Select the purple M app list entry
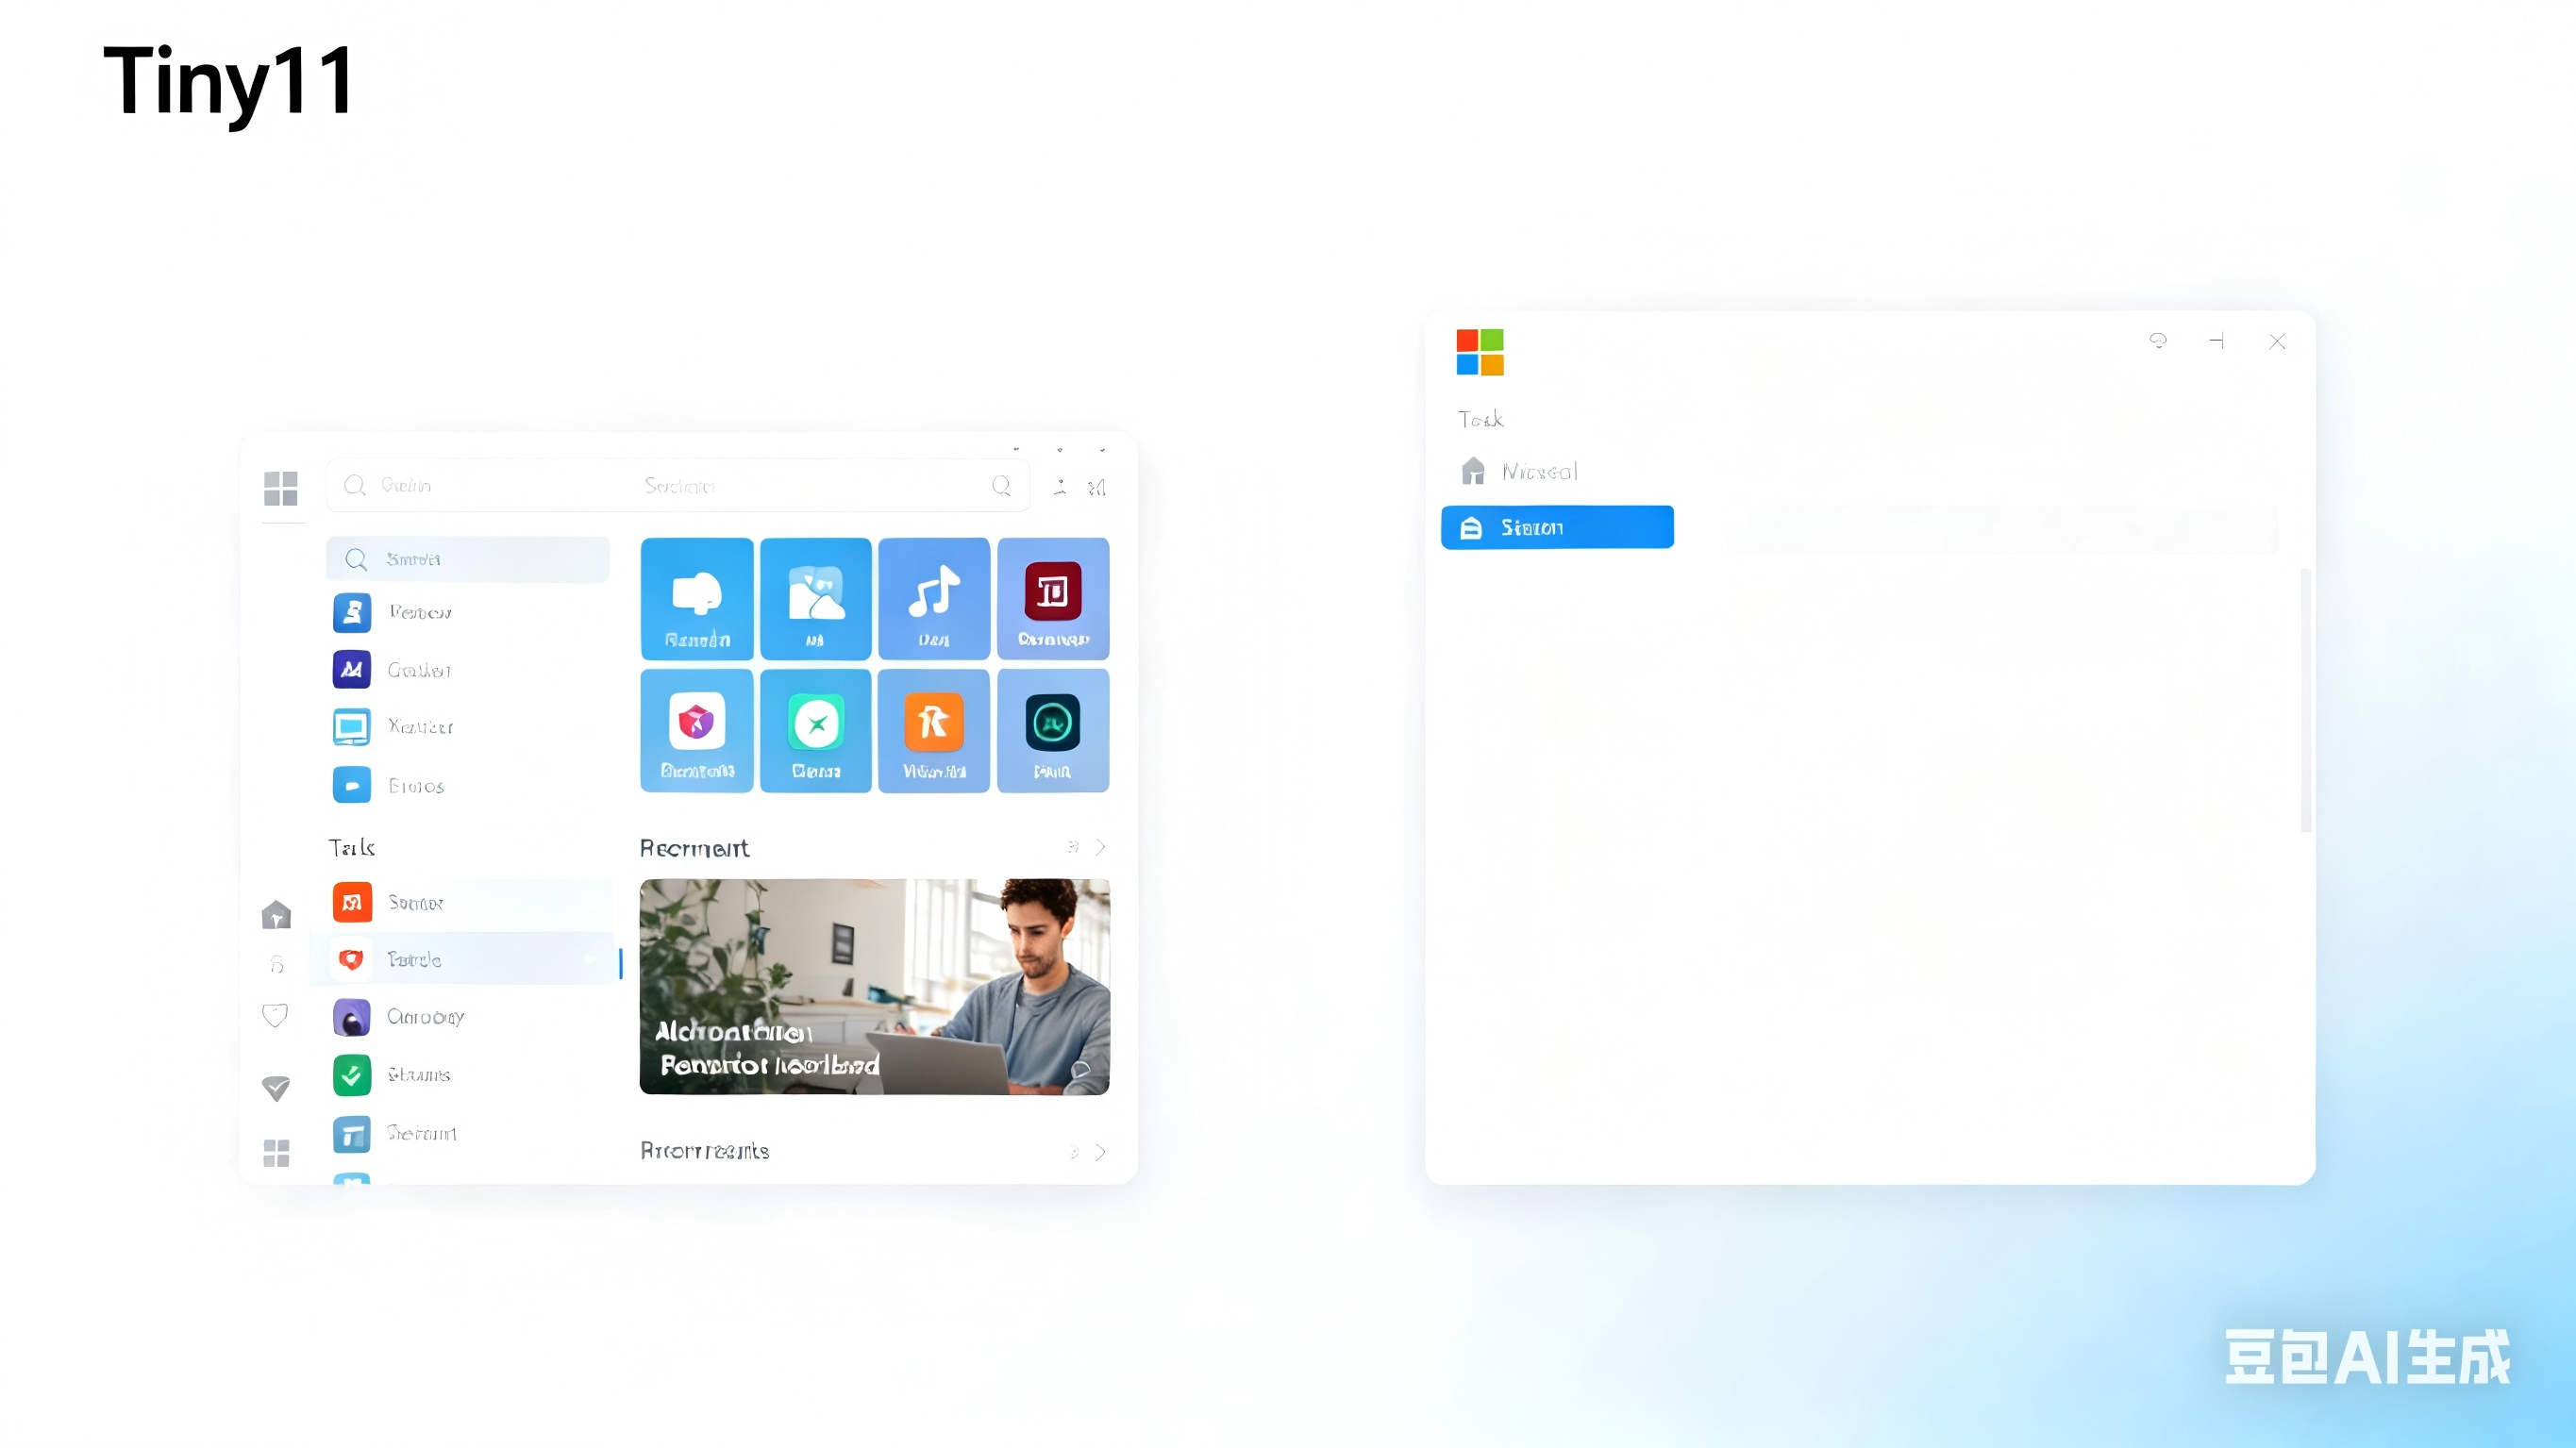 (468, 669)
